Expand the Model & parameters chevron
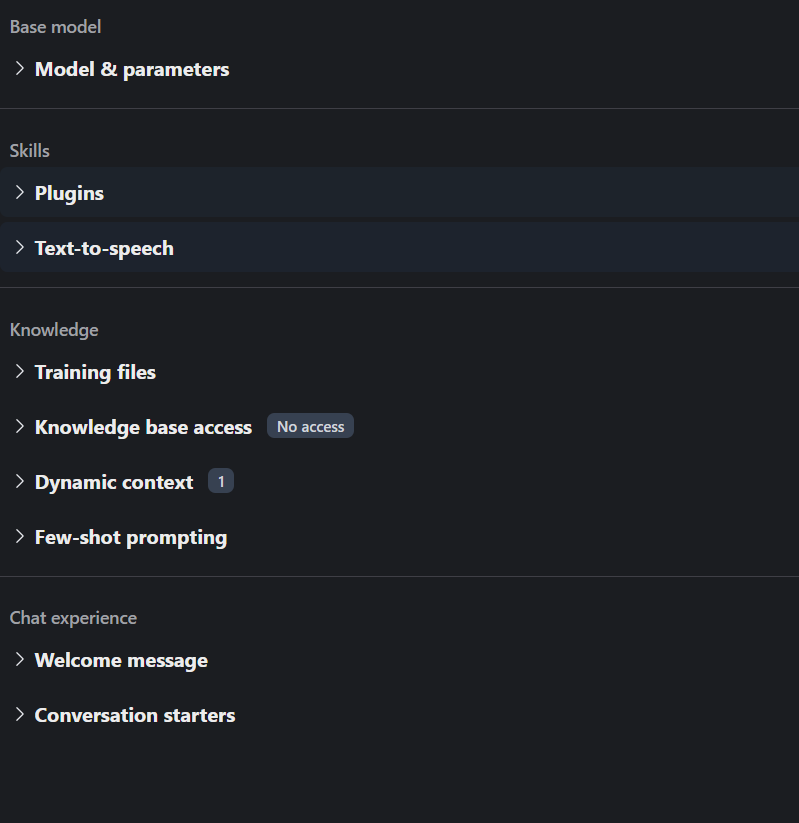This screenshot has height=823, width=799. click(x=19, y=69)
